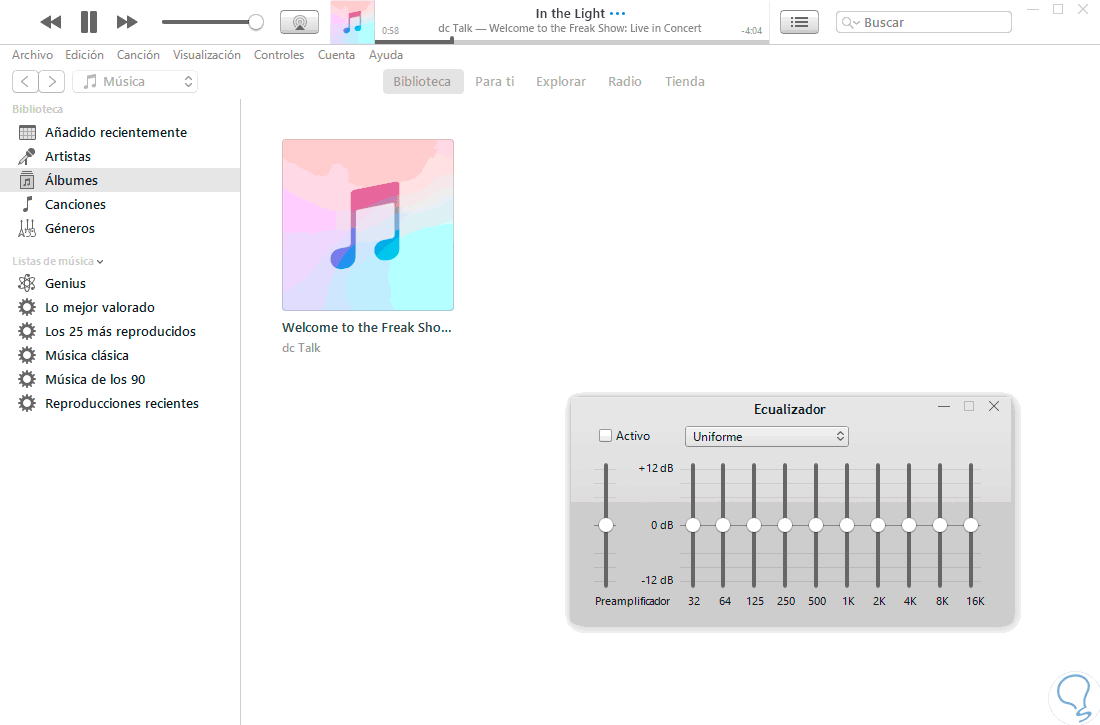Skip to next track with fast-forward
This screenshot has width=1100, height=725.
[x=127, y=22]
